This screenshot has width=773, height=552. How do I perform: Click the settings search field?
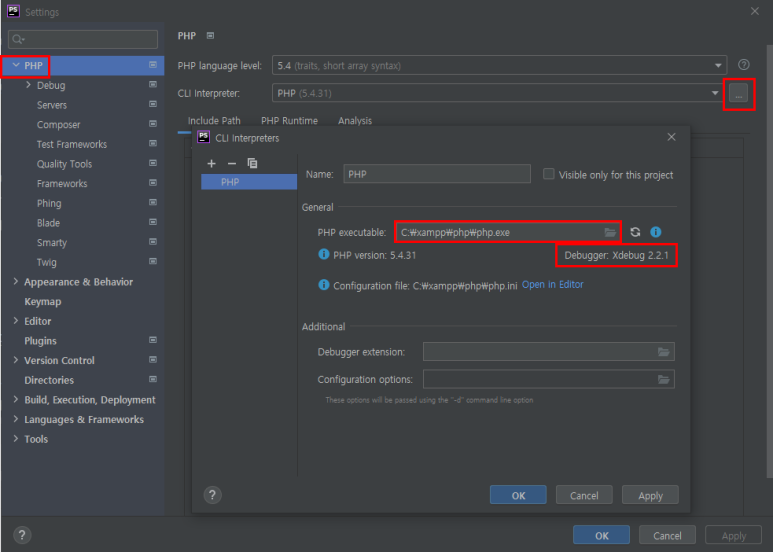coord(83,39)
